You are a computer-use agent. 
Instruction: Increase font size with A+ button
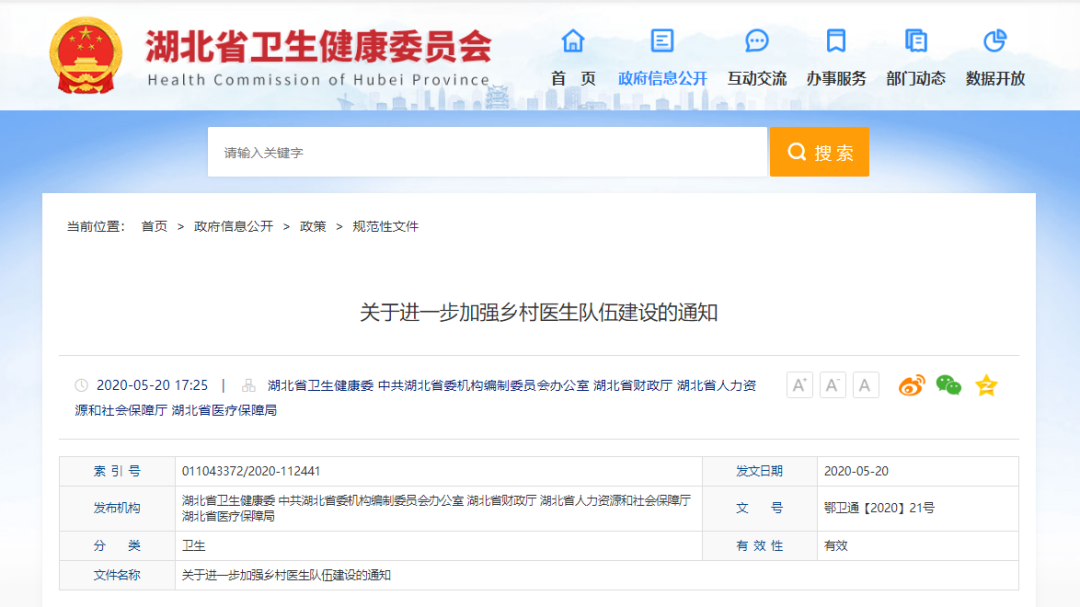coord(799,385)
